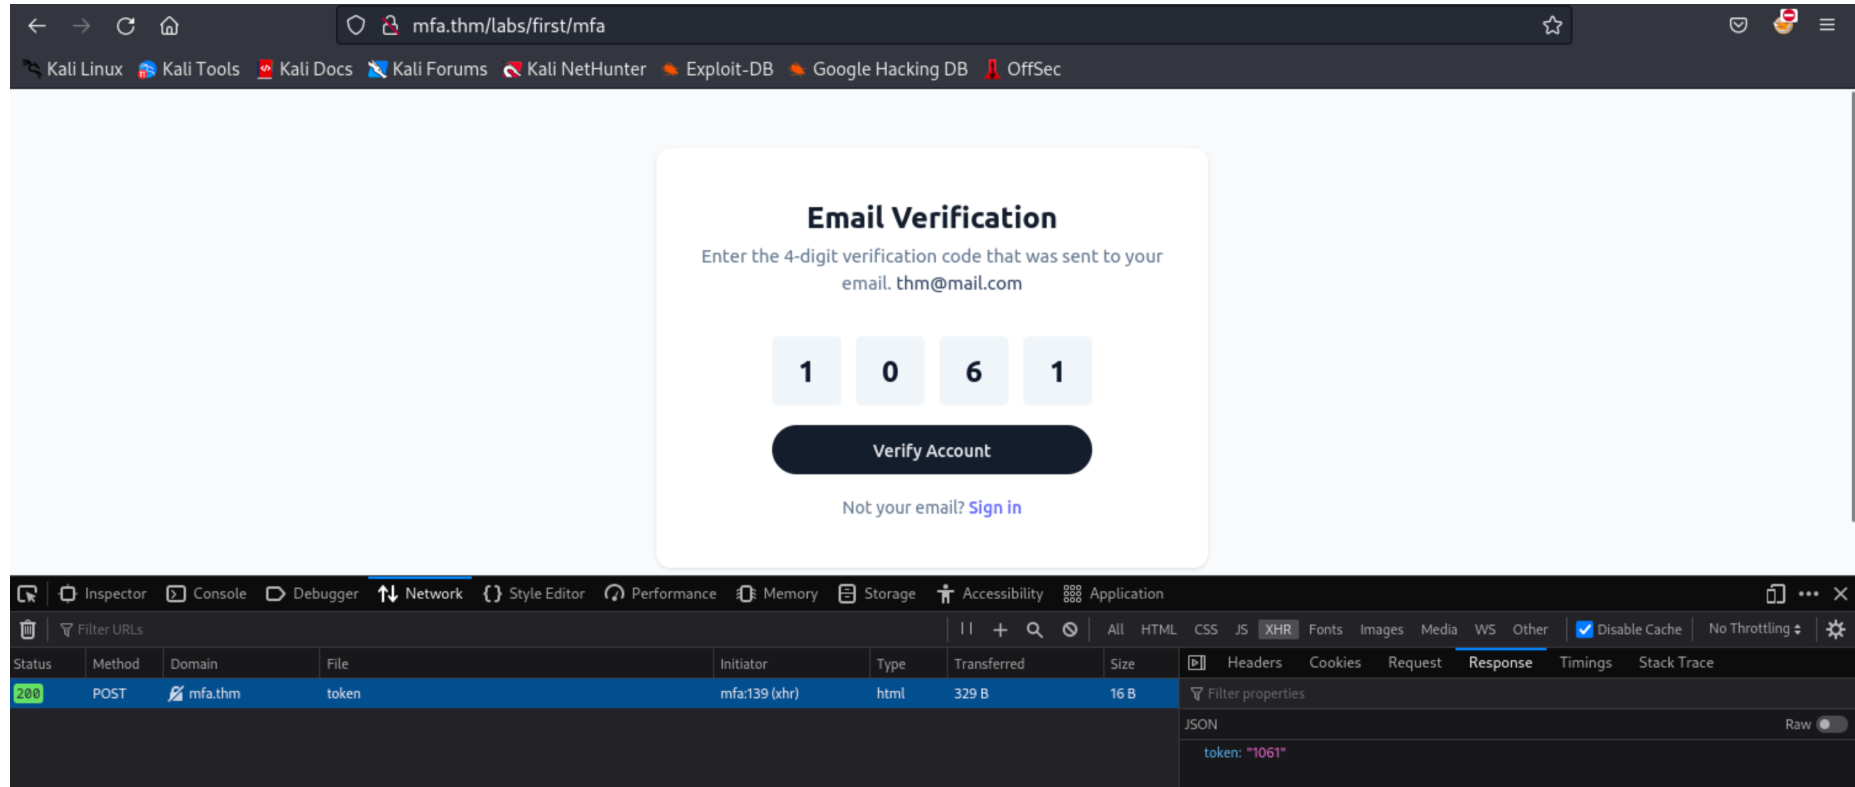Toggle the HTML request filter
The height and width of the screenshot is (787, 1855).
(1159, 630)
